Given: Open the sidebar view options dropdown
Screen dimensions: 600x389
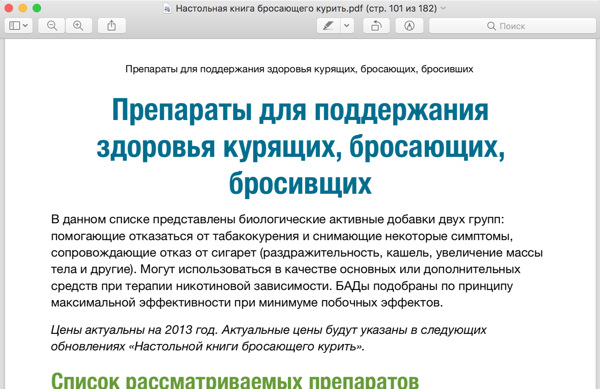Looking at the screenshot, I should 18,26.
